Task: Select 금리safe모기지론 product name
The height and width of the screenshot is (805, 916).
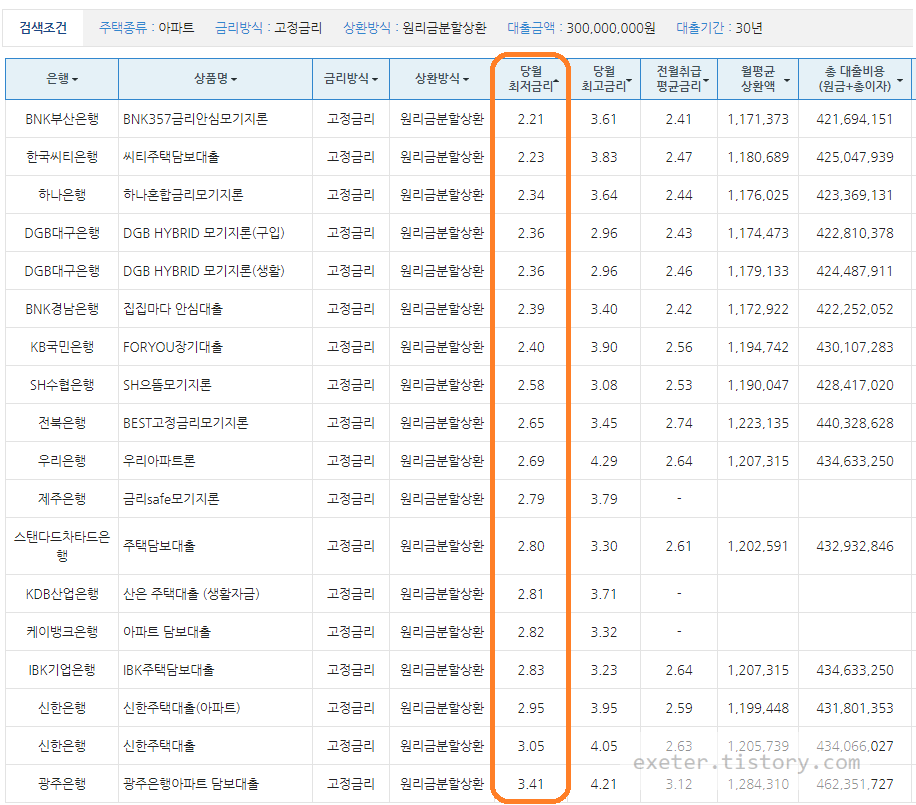Action: (x=171, y=499)
